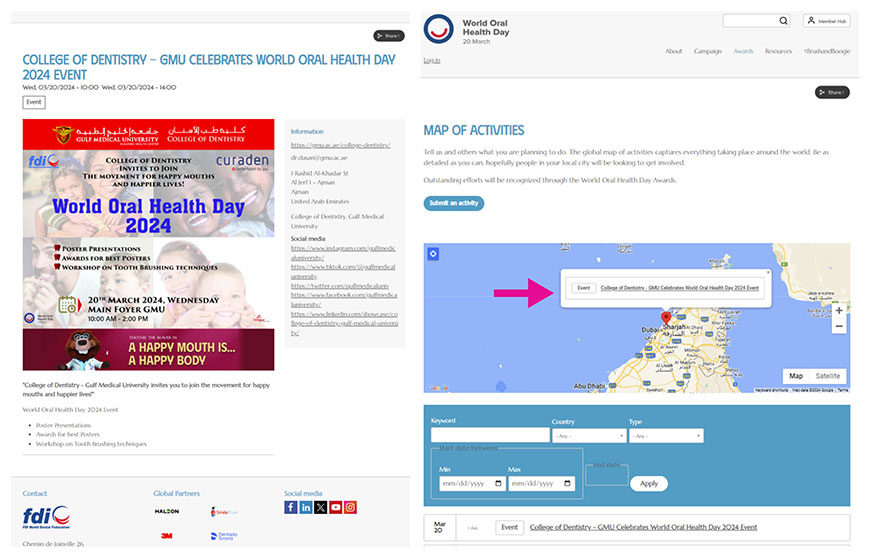Click the Event tag in Mar 20 list row
Viewport: 870px width, 558px height.
(509, 527)
